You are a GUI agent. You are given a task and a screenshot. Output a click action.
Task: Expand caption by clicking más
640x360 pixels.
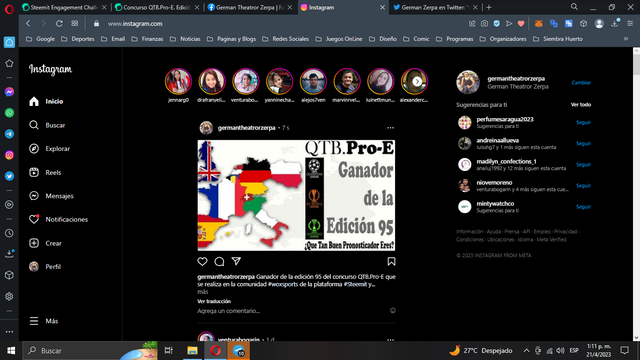[203, 292]
